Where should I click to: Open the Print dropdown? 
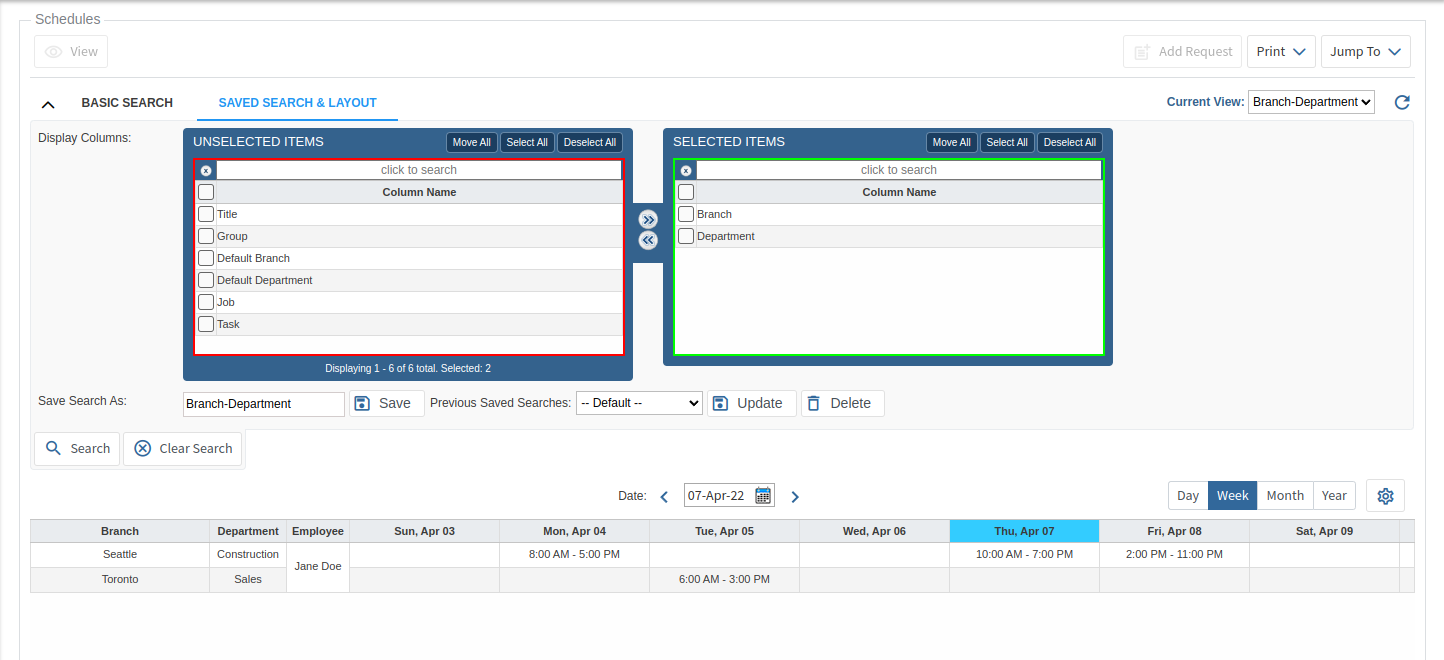(1281, 51)
